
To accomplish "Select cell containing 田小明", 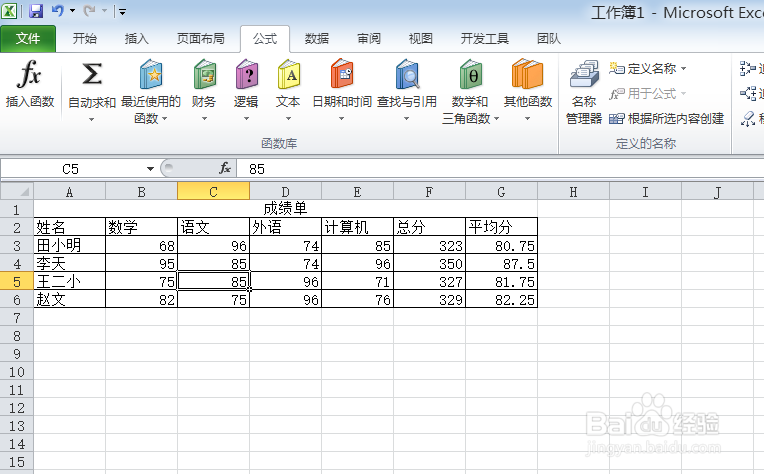I will click(69, 245).
